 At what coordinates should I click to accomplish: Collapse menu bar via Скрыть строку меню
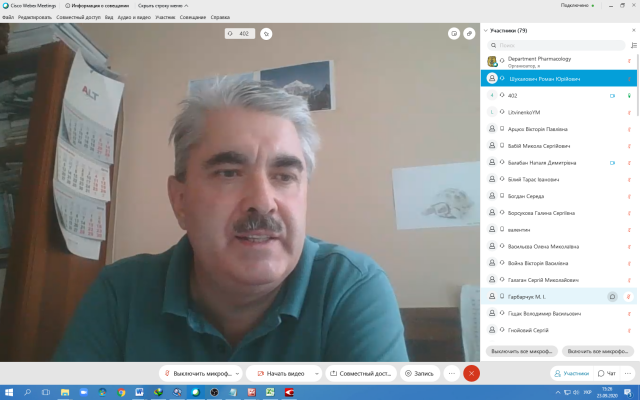point(163,6)
